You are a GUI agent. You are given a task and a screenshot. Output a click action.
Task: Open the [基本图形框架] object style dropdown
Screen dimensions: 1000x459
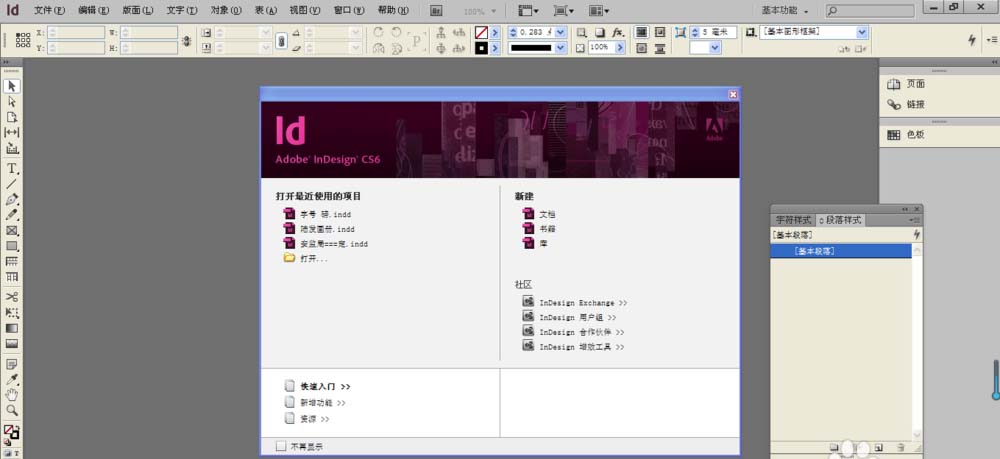[862, 32]
